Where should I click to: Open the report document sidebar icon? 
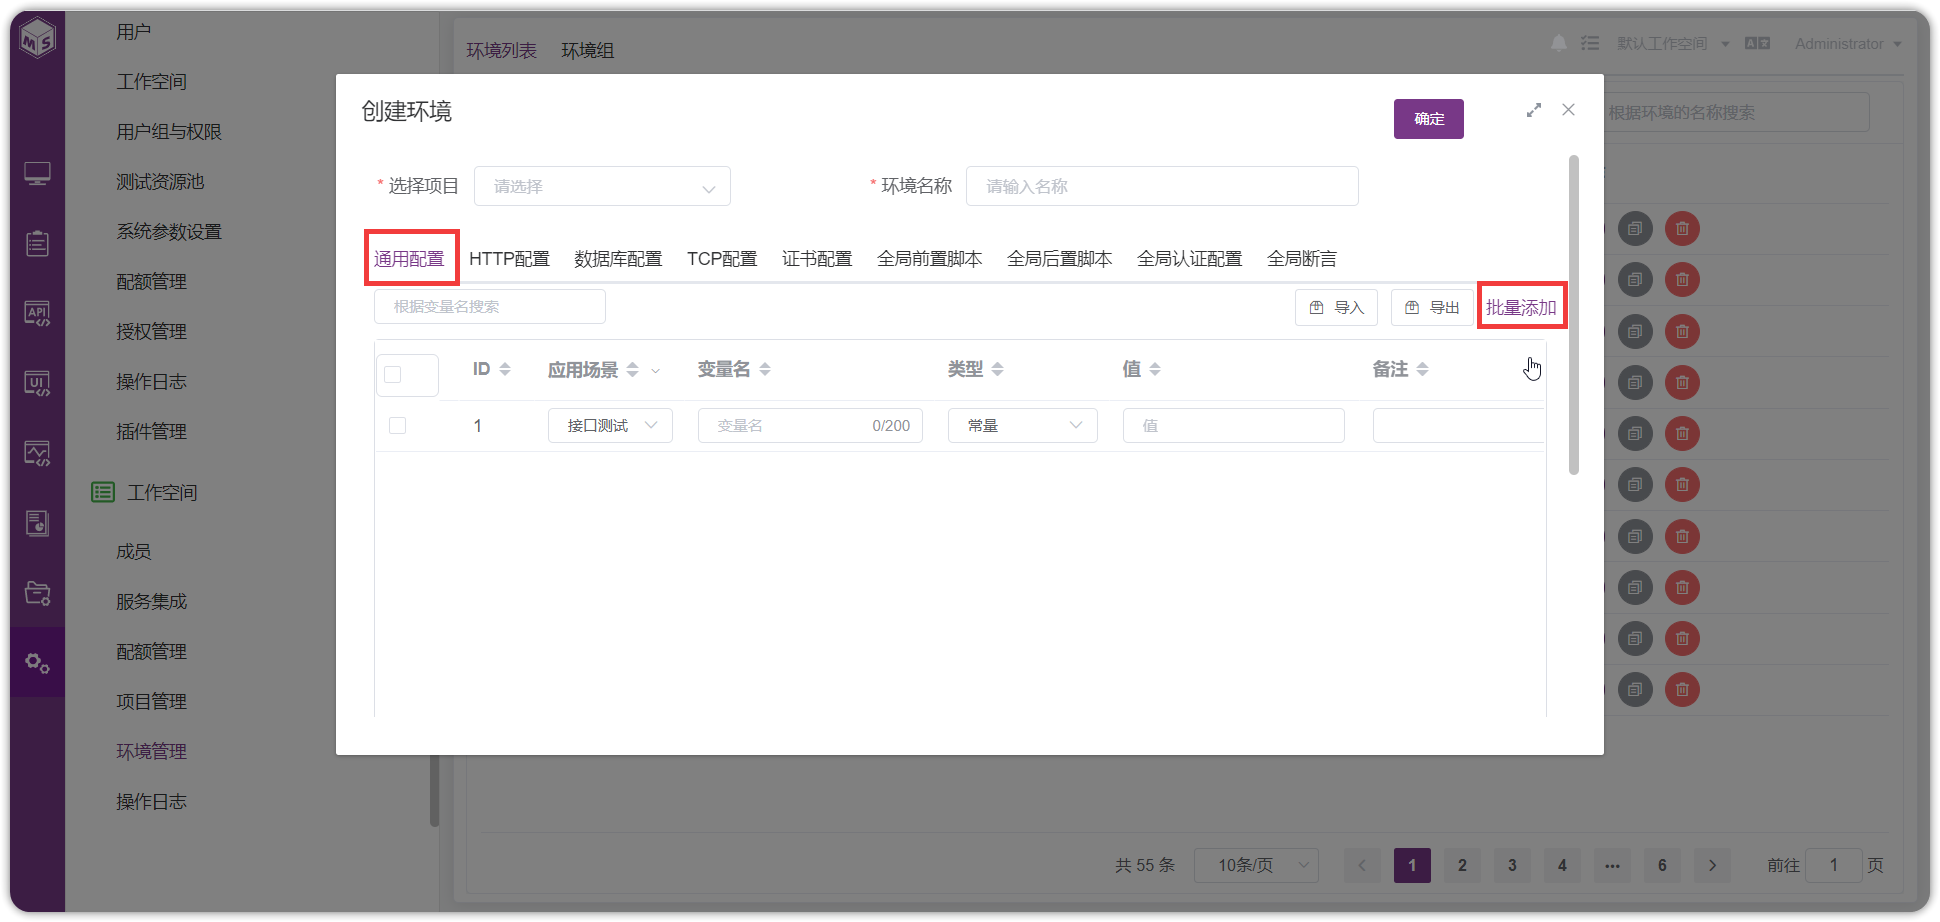[37, 523]
